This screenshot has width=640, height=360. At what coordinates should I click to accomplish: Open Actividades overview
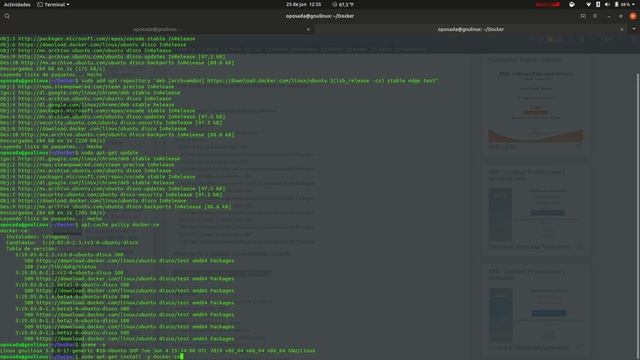[17, 4]
